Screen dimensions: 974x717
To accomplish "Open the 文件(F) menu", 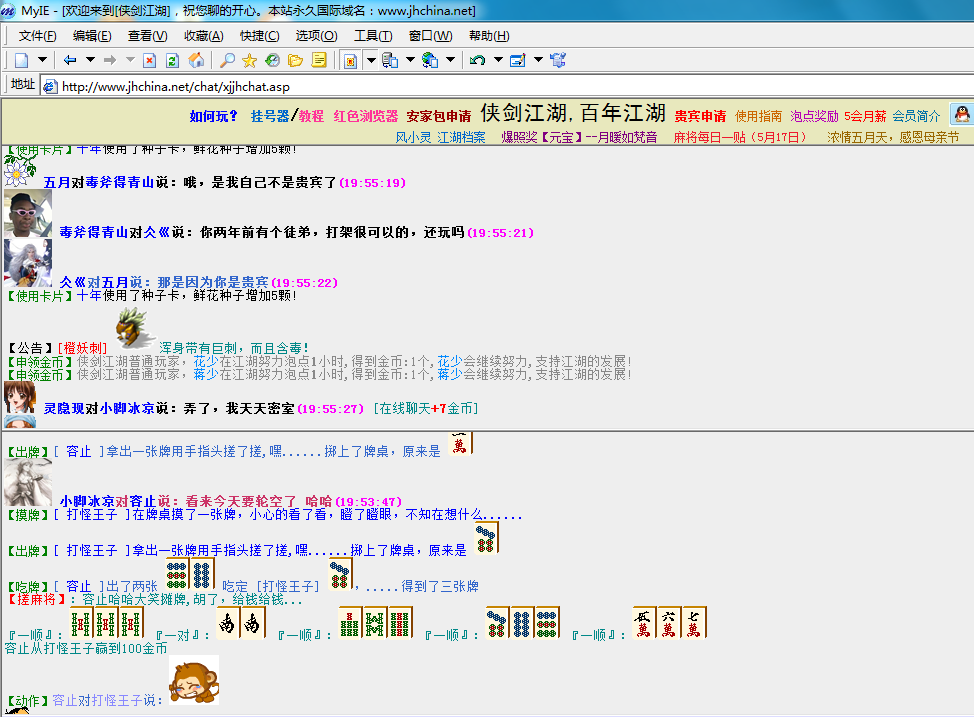I will click(x=37, y=36).
